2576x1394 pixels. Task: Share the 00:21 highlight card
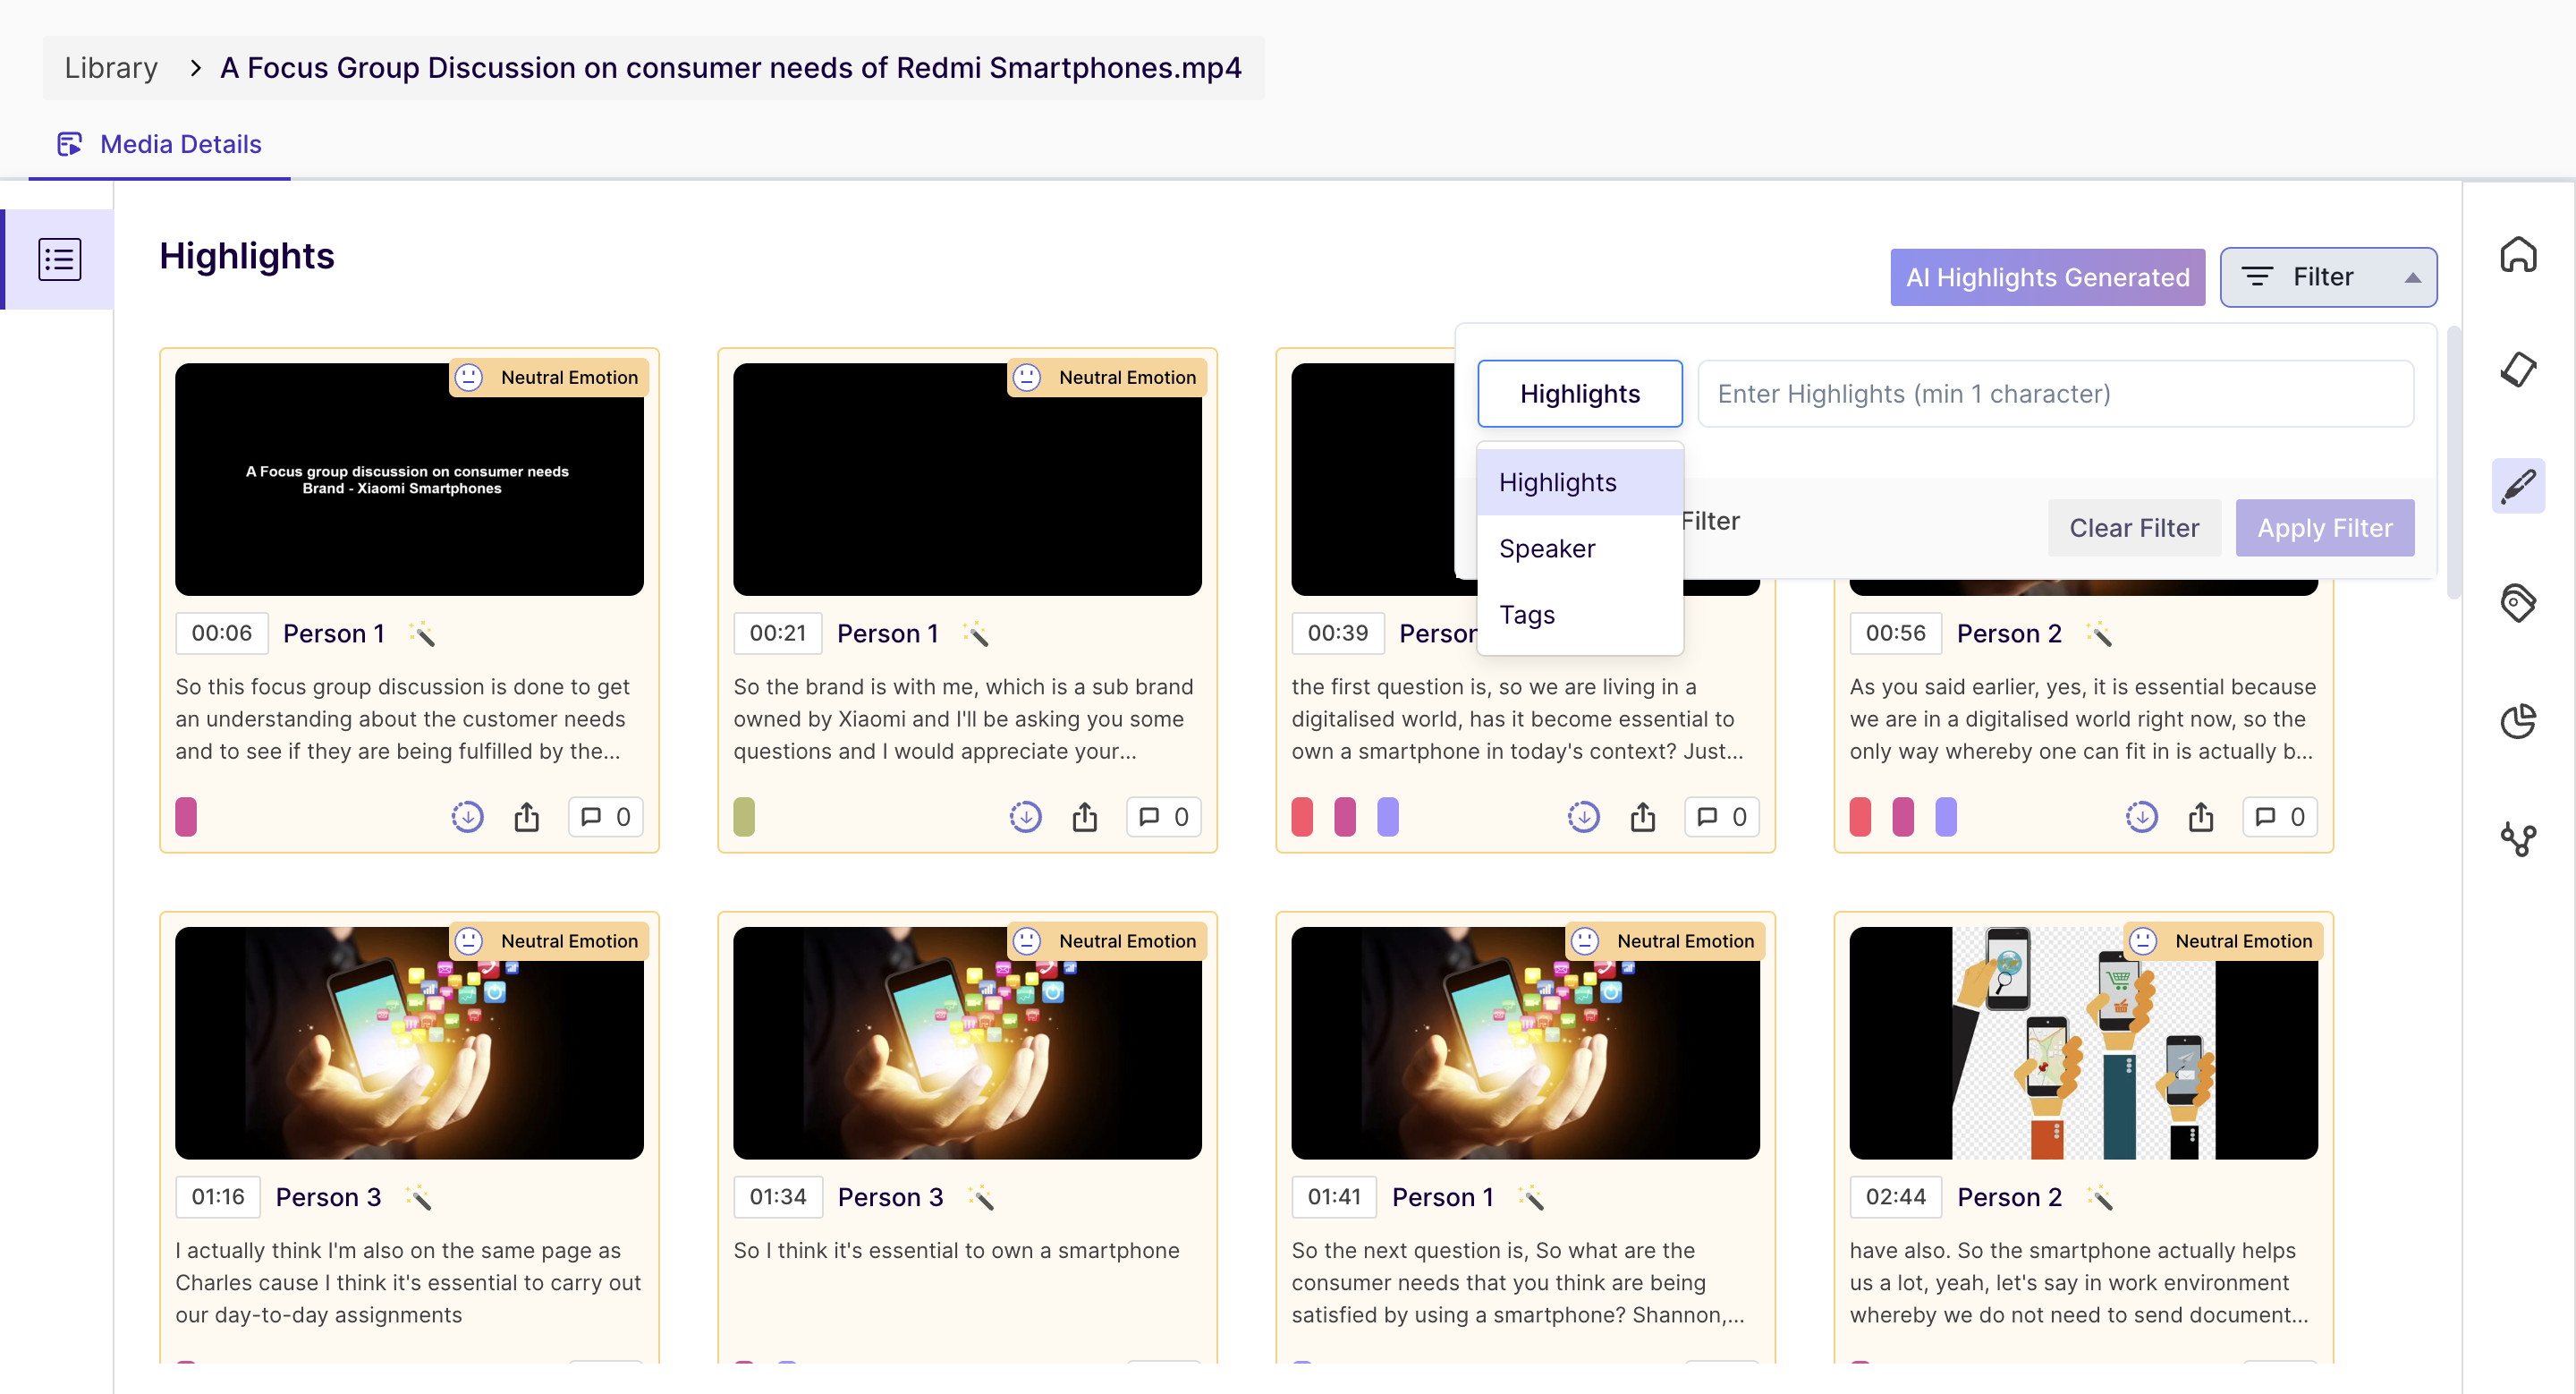tap(1084, 817)
